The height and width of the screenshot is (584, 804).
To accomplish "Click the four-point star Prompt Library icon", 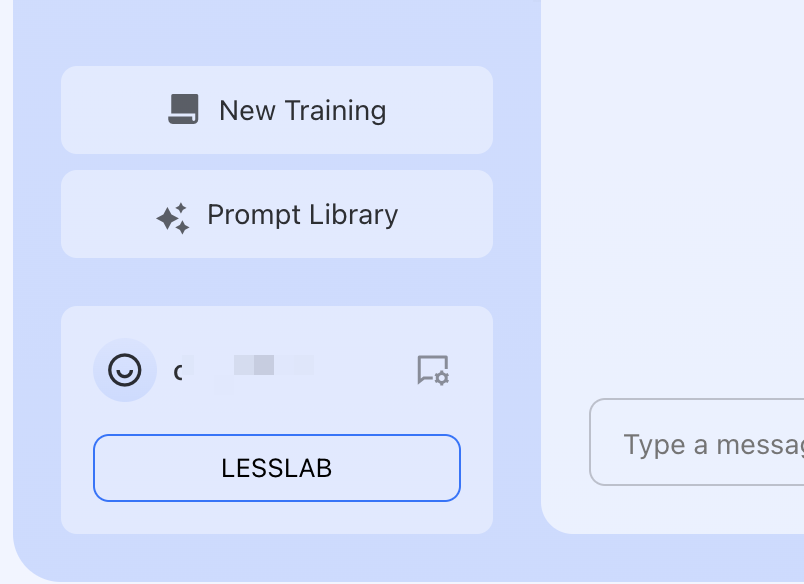I will 173,217.
